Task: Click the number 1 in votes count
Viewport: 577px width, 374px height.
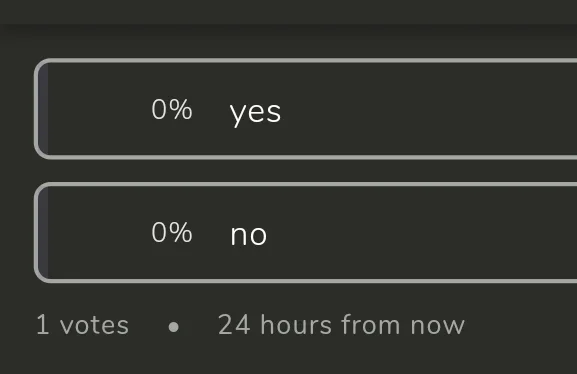Action: (x=43, y=325)
